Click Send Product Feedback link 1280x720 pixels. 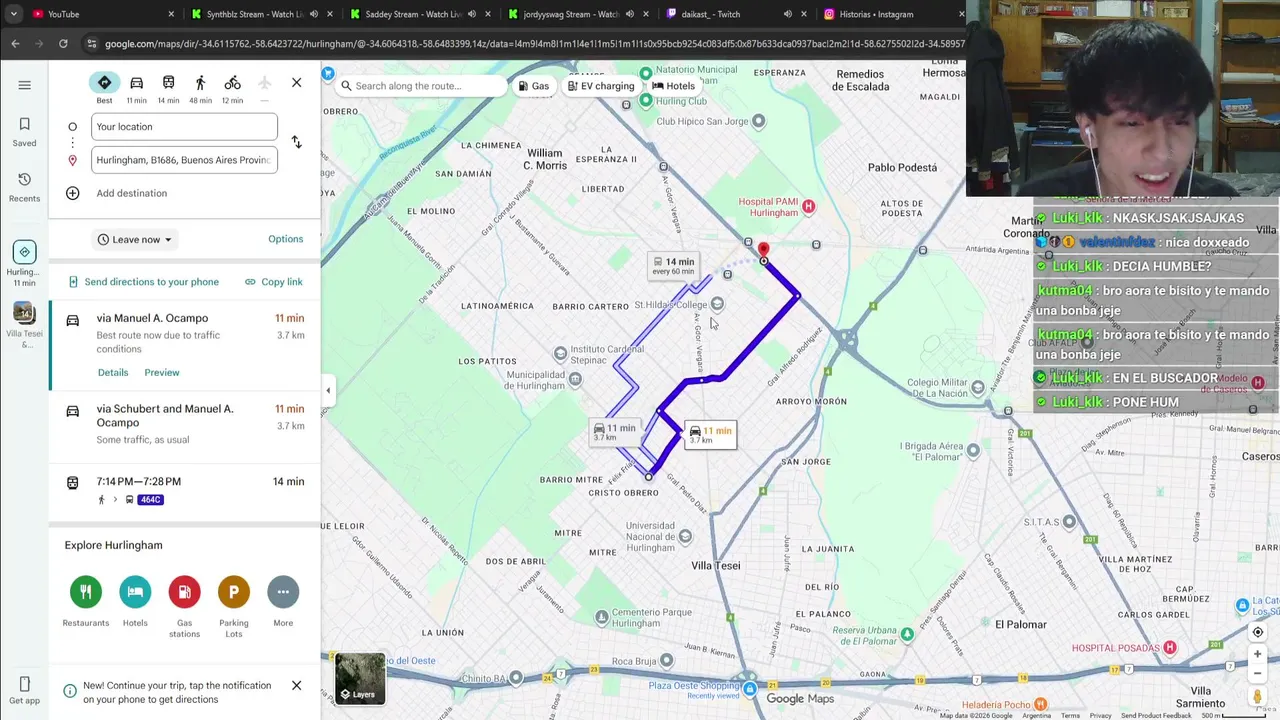tap(1156, 716)
